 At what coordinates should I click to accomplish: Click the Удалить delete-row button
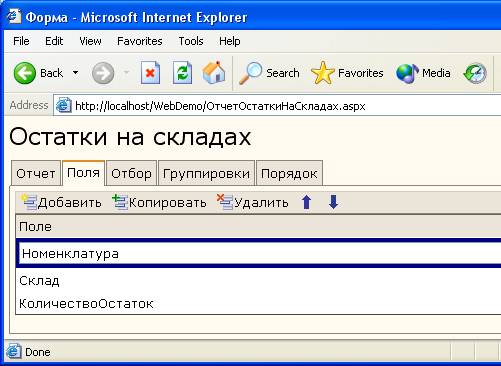point(253,202)
